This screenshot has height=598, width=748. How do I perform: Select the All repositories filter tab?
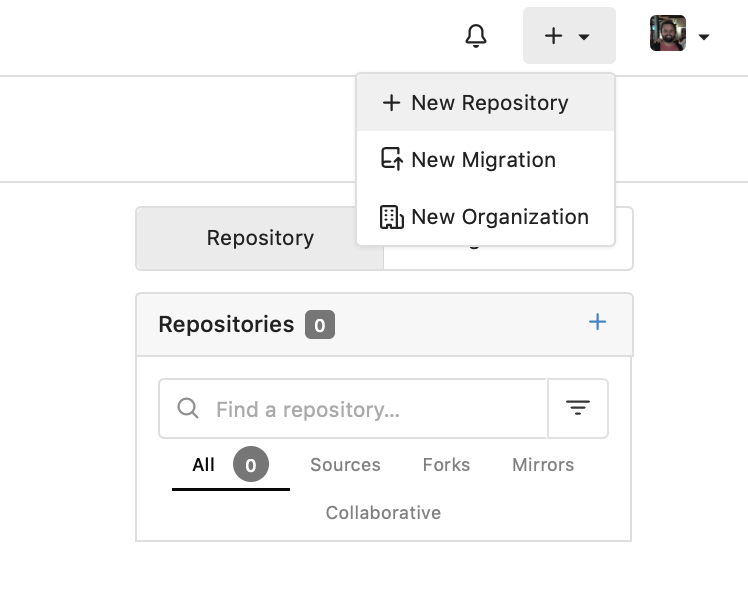[231, 465]
